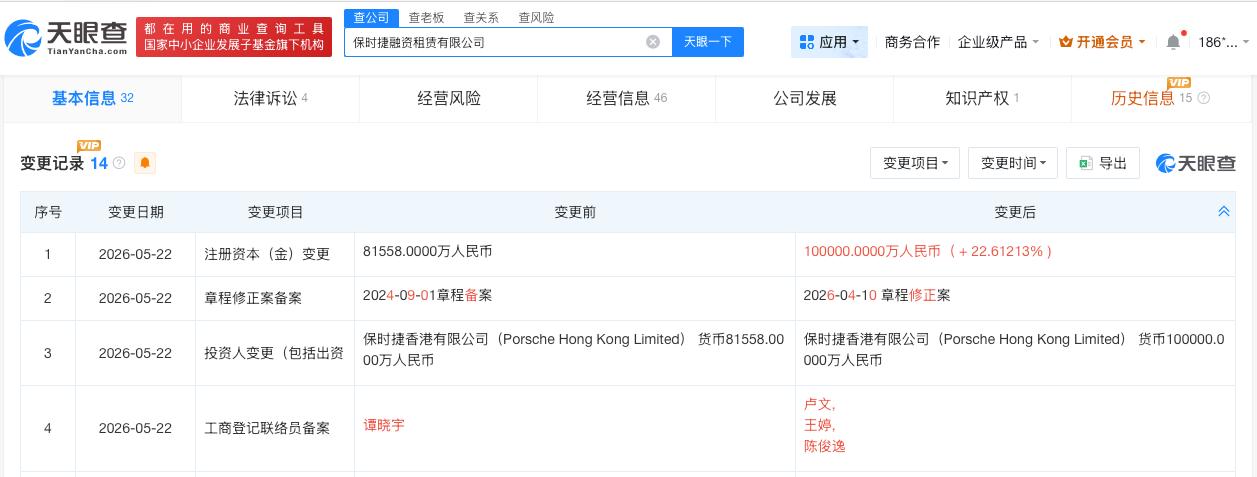Image resolution: width=1257 pixels, height=477 pixels.
Task: Open the 应用 apps dropdown
Action: 829,42
